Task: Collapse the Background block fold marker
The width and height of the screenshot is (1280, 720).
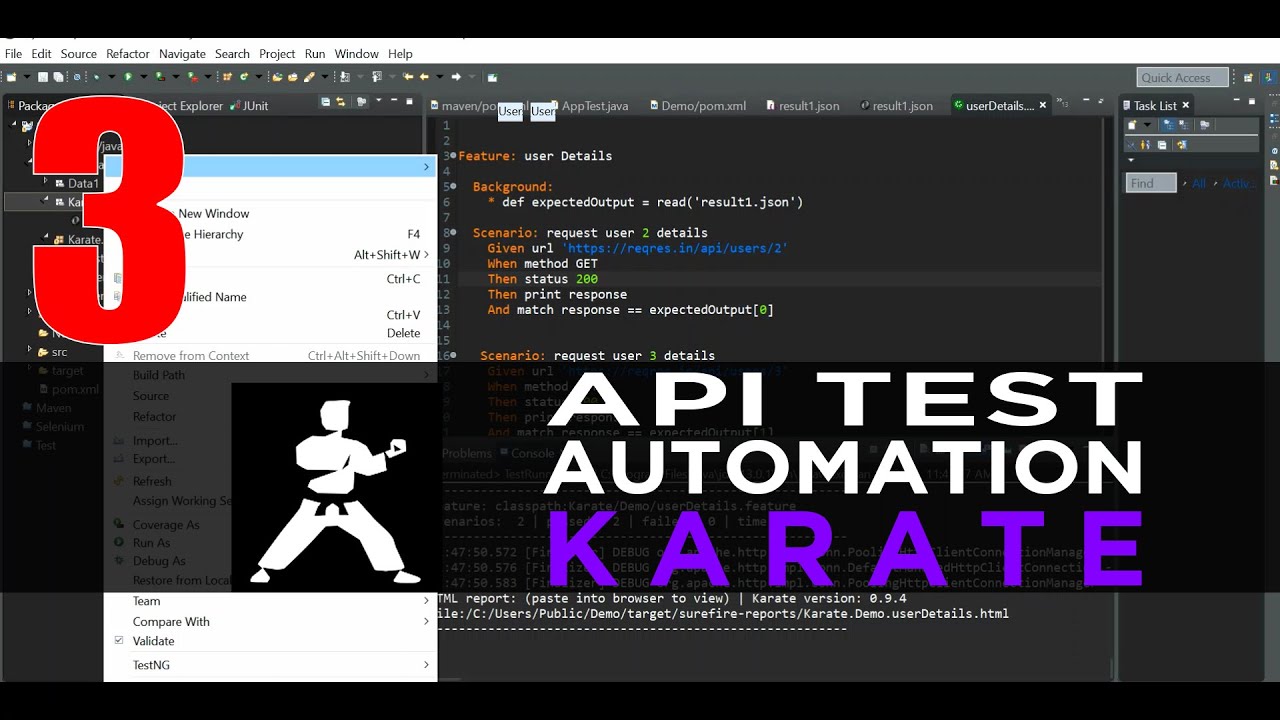Action: [x=452, y=187]
